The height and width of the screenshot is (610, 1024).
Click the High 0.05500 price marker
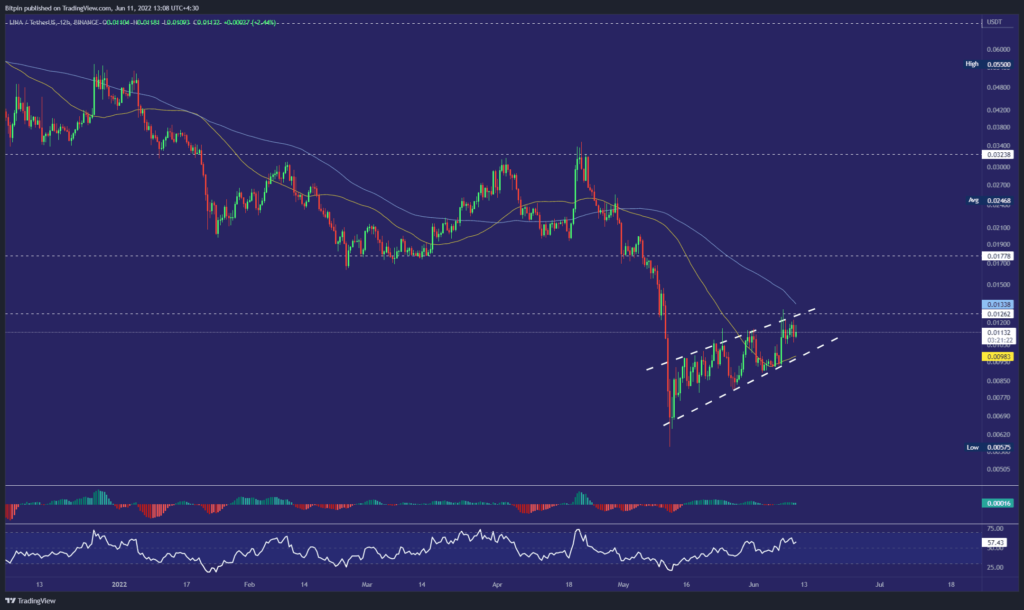[x=1000, y=64]
